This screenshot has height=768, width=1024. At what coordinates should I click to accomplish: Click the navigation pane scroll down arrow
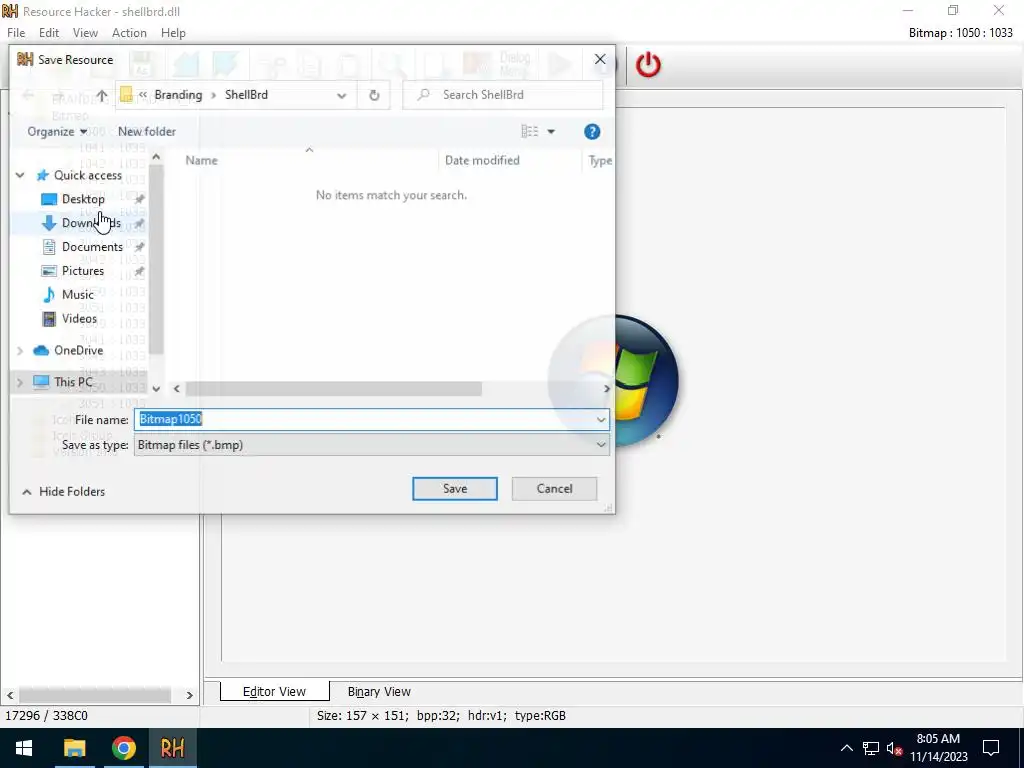pos(156,389)
